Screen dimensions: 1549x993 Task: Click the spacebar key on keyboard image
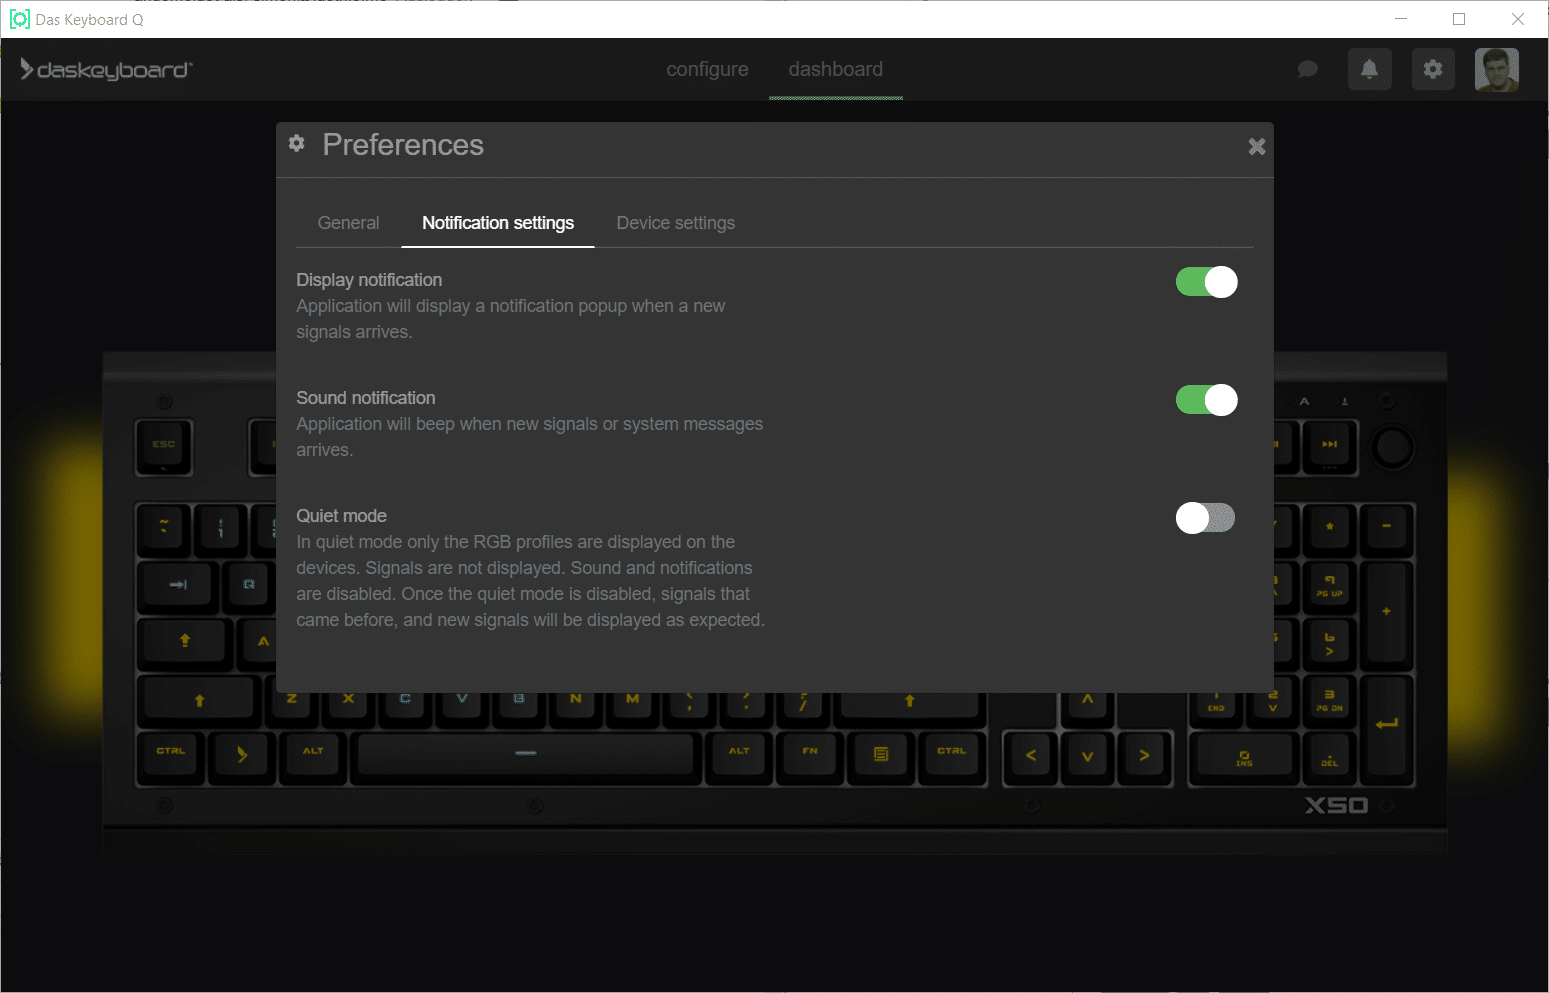(x=525, y=753)
